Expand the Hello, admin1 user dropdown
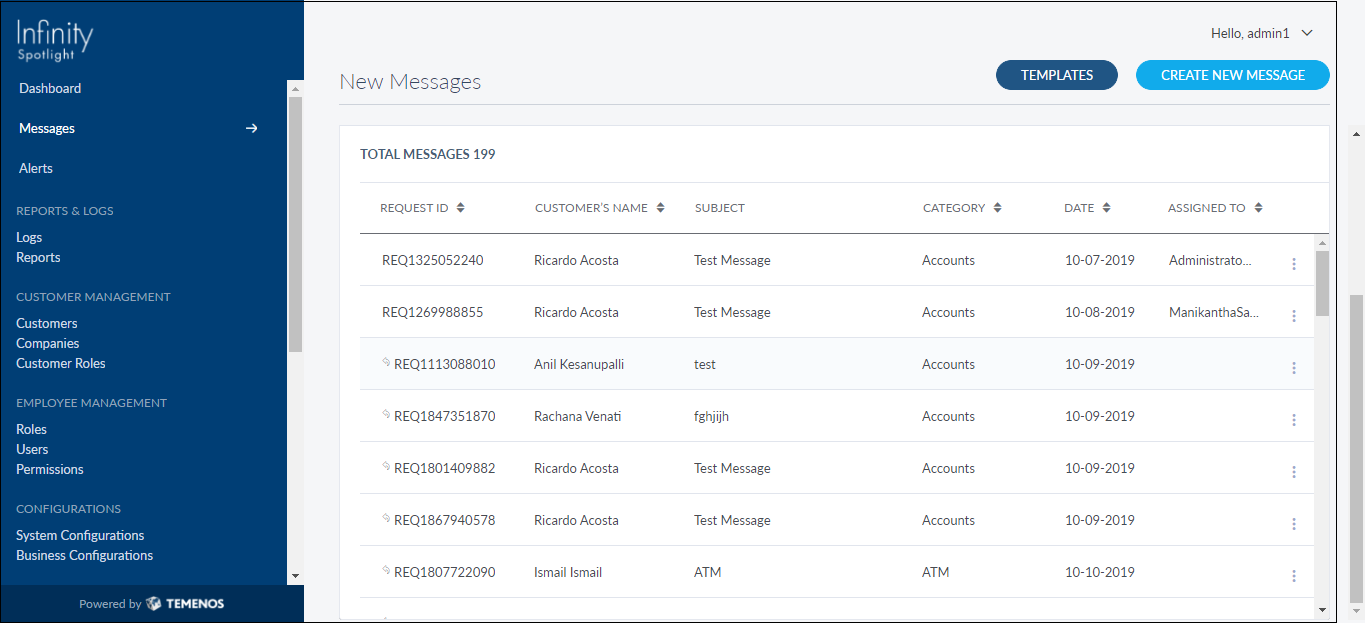Screen dimensions: 1368x623 [1307, 33]
